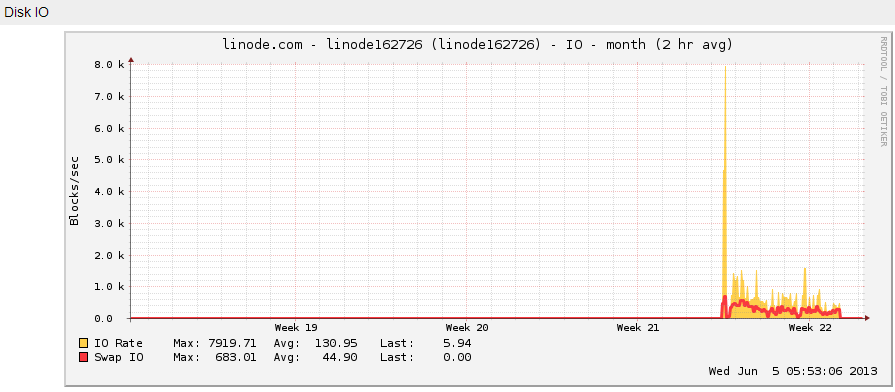Click the Swap IO Avg value 44.90

[340, 358]
